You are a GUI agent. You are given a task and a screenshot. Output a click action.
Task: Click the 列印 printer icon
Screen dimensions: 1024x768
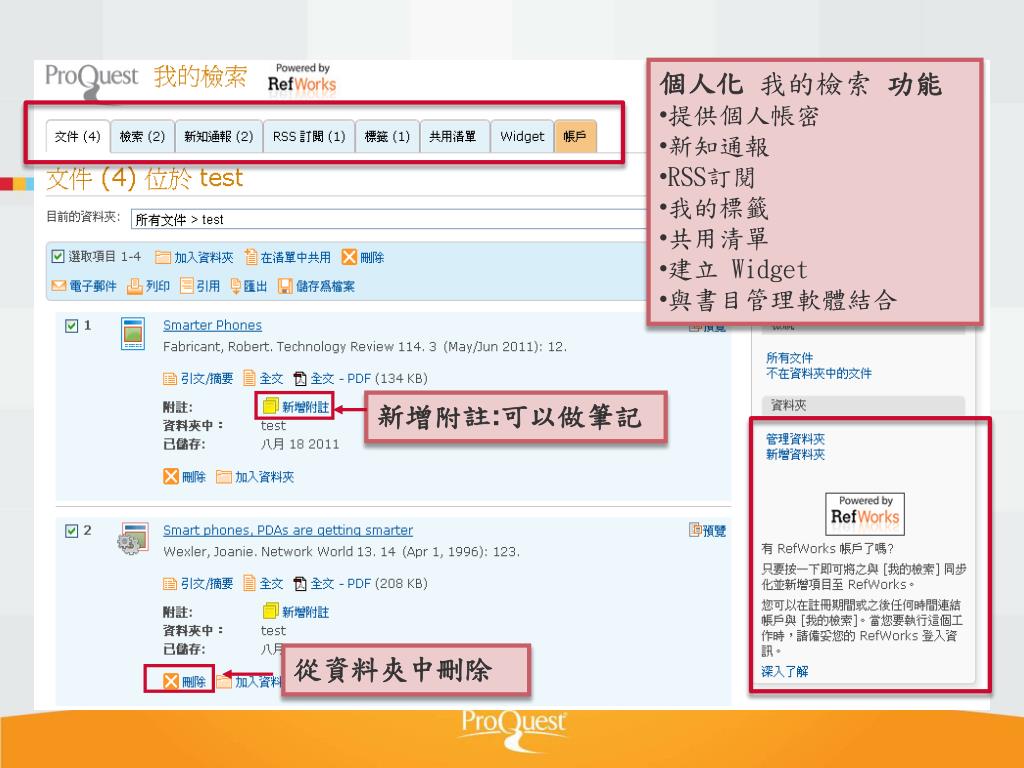135,286
